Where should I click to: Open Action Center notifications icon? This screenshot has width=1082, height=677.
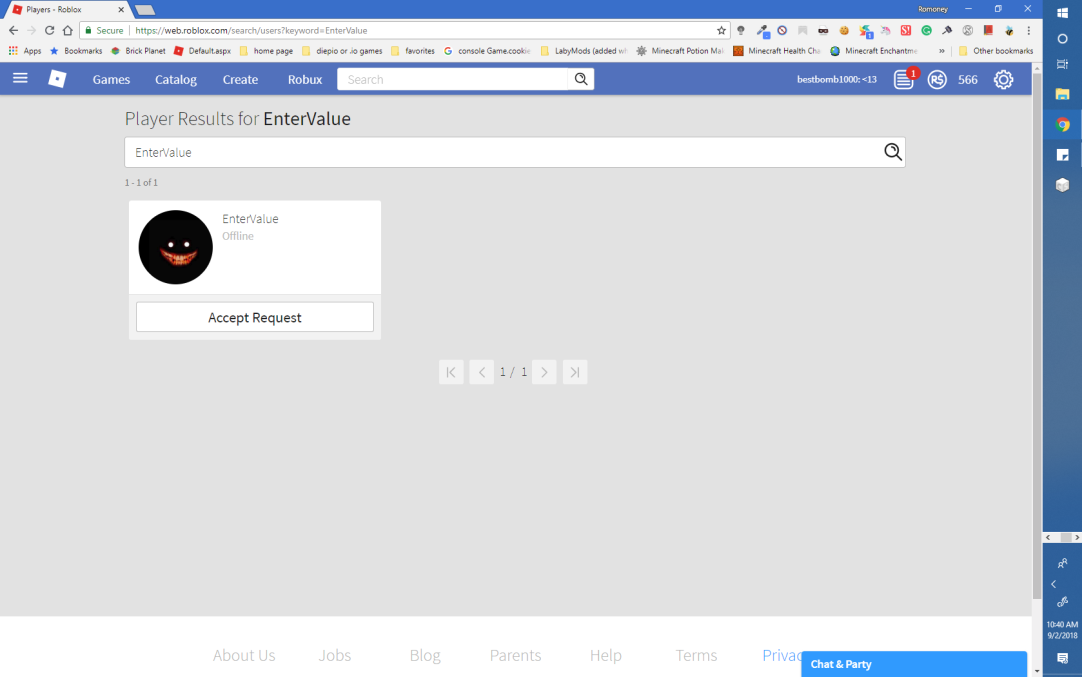1062,658
